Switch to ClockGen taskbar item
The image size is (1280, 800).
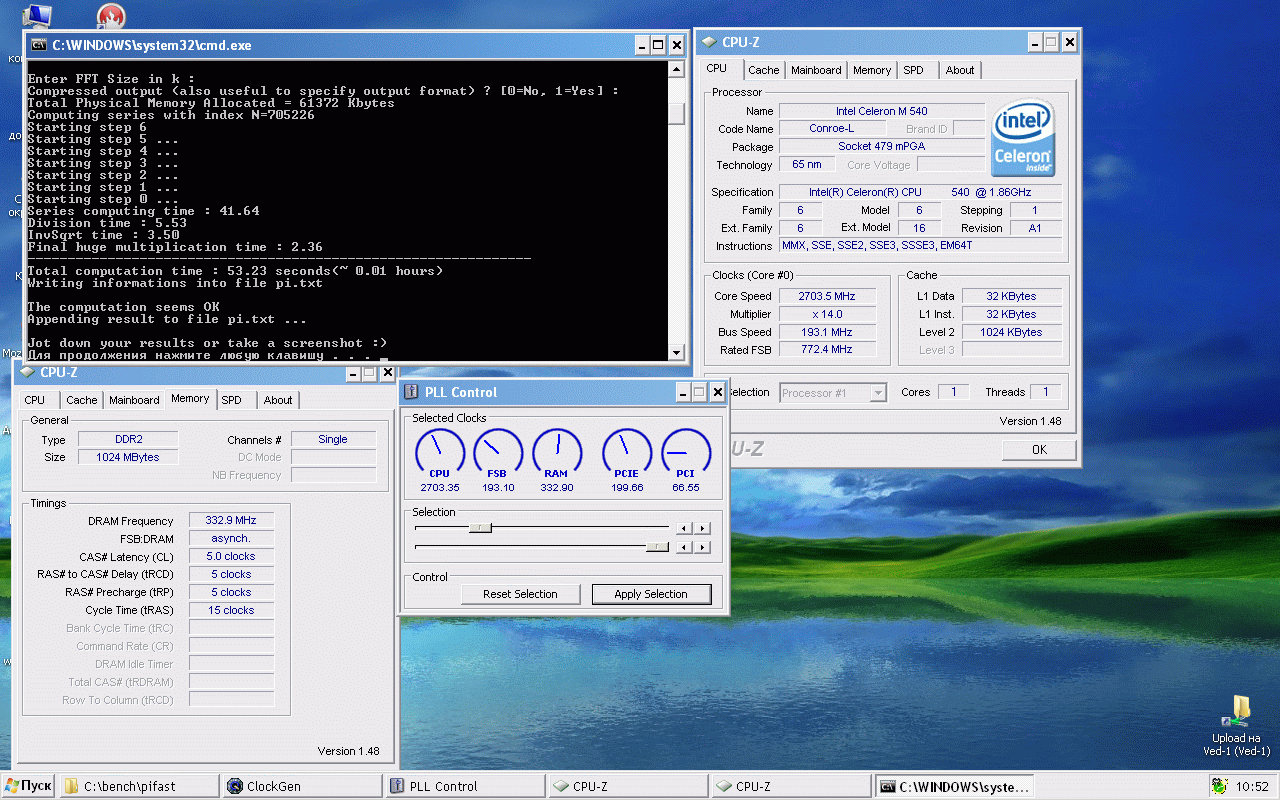tap(301, 786)
